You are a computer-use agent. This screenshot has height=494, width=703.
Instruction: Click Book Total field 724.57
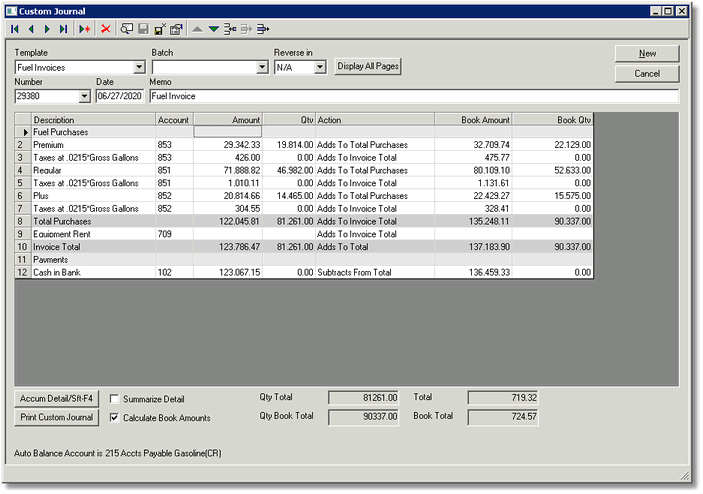click(x=503, y=417)
